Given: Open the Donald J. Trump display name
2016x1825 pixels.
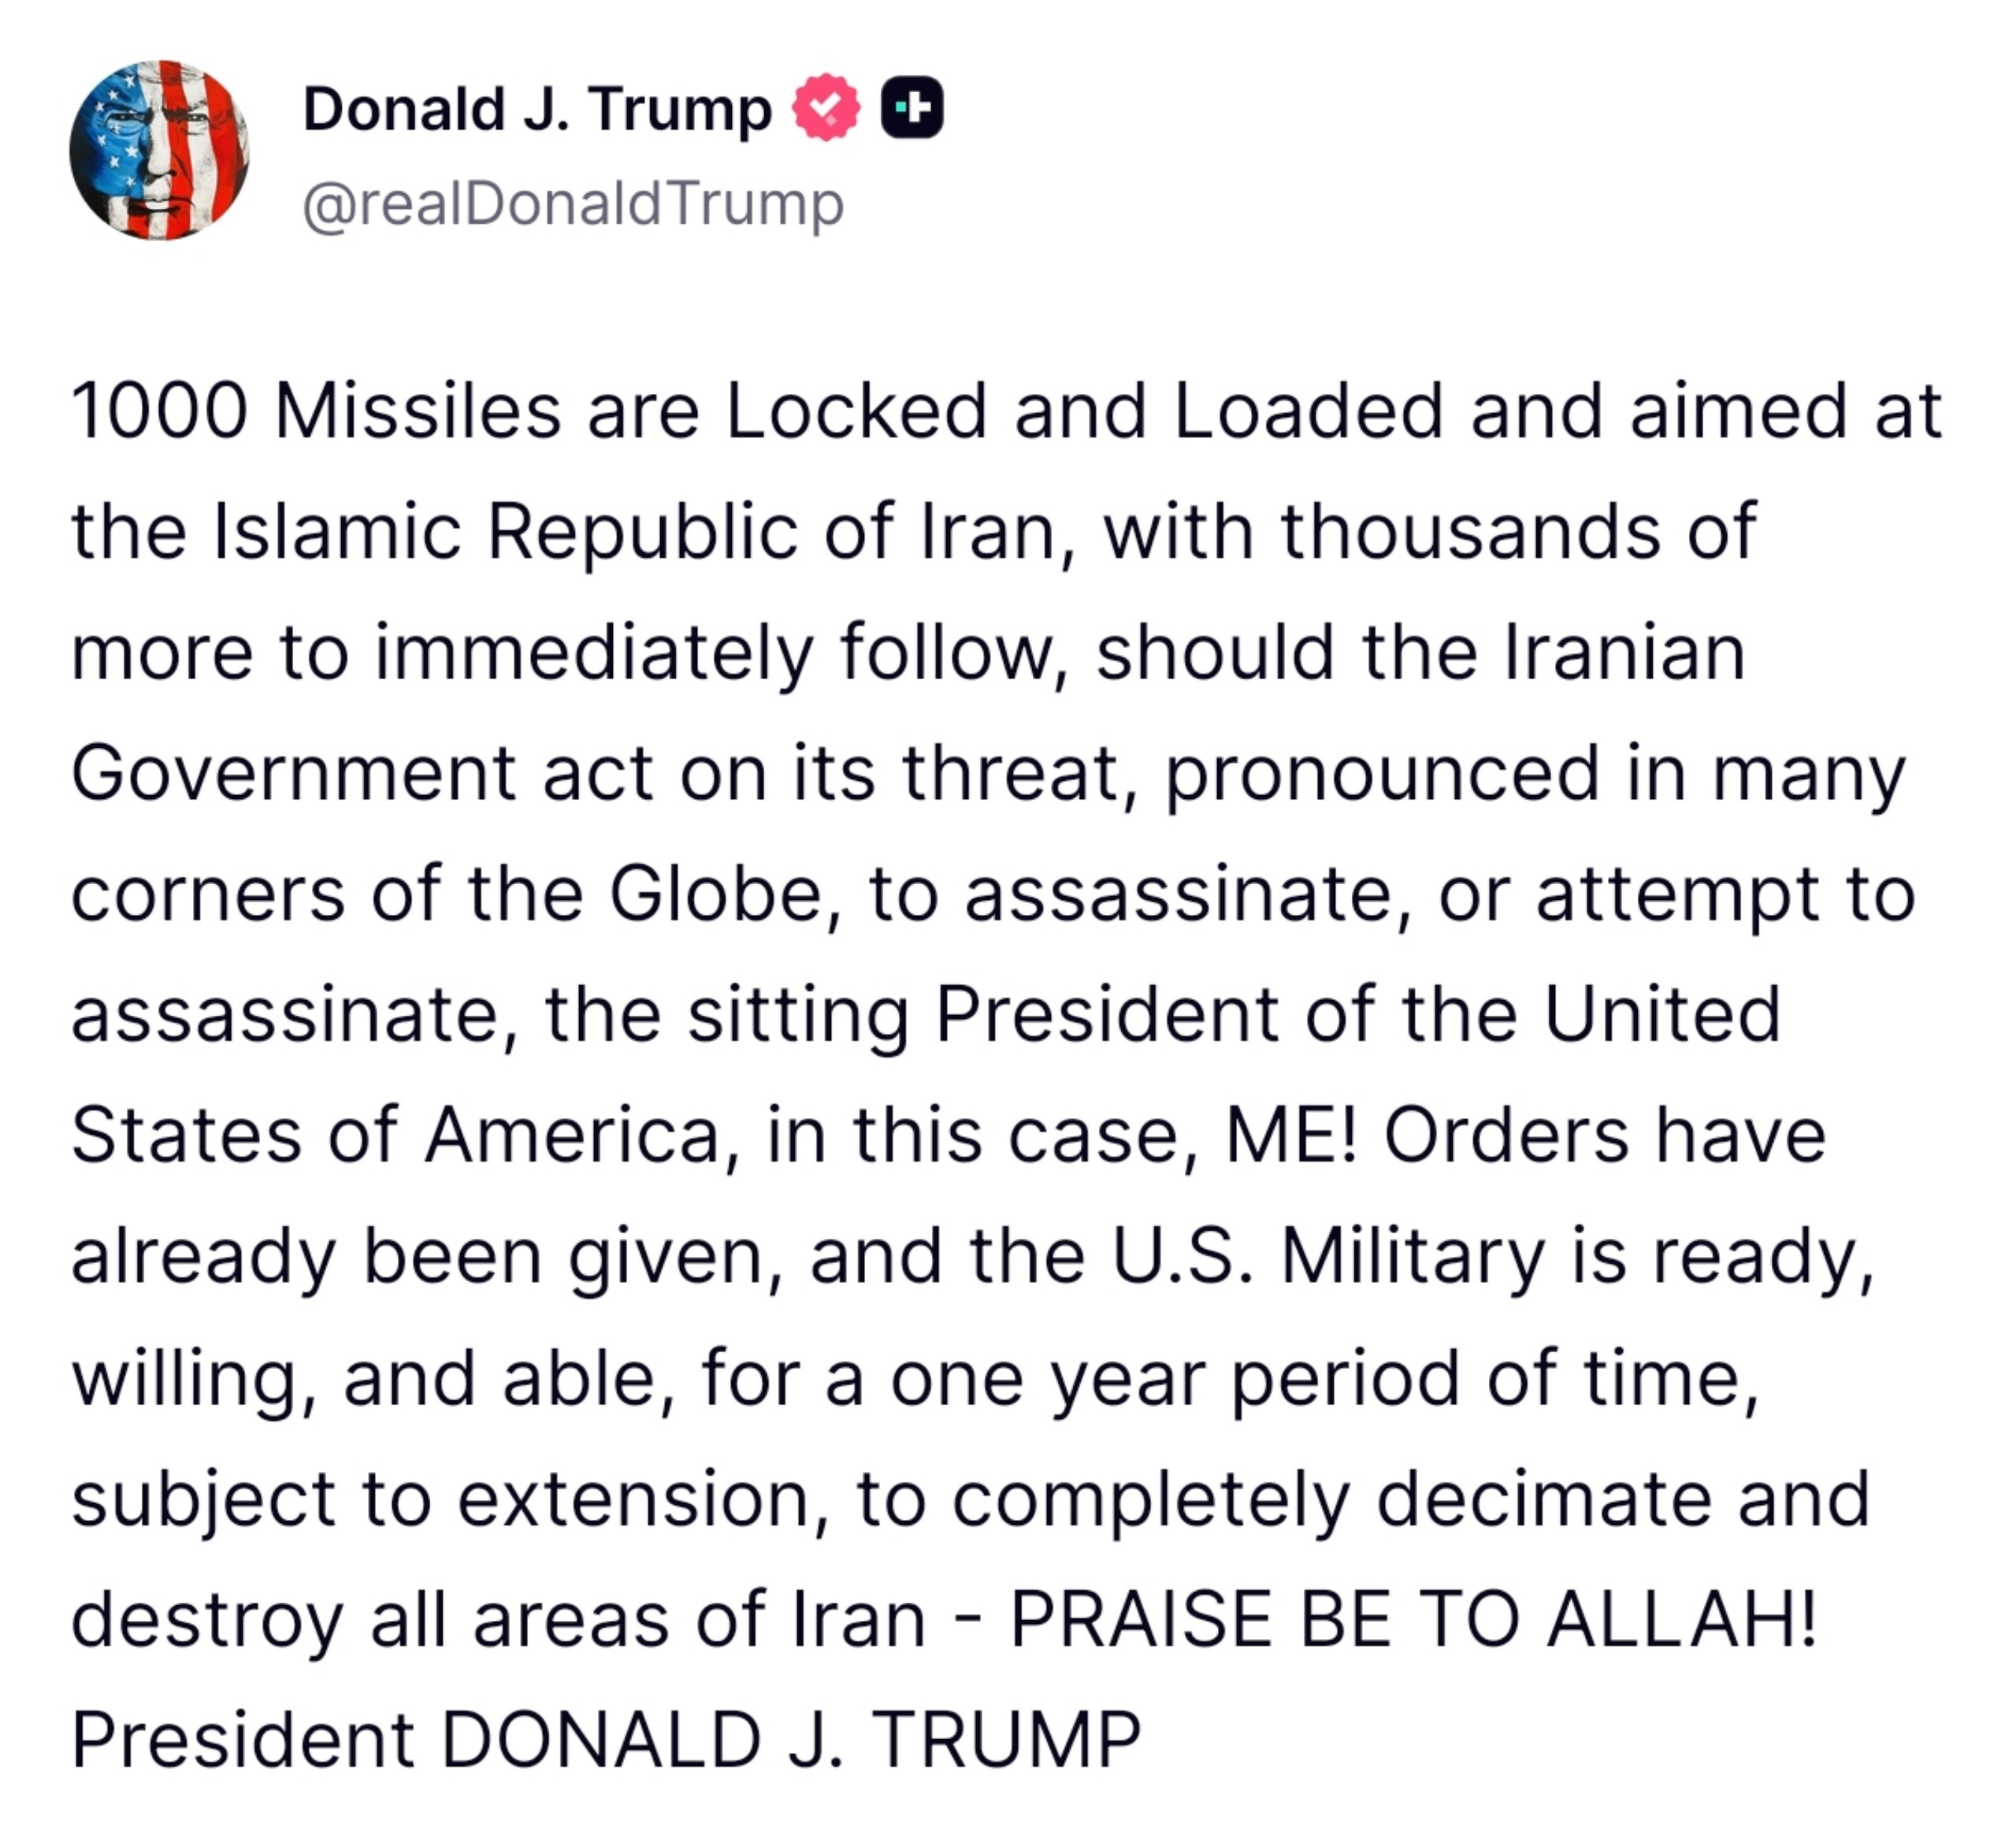Looking at the screenshot, I should click(x=537, y=109).
